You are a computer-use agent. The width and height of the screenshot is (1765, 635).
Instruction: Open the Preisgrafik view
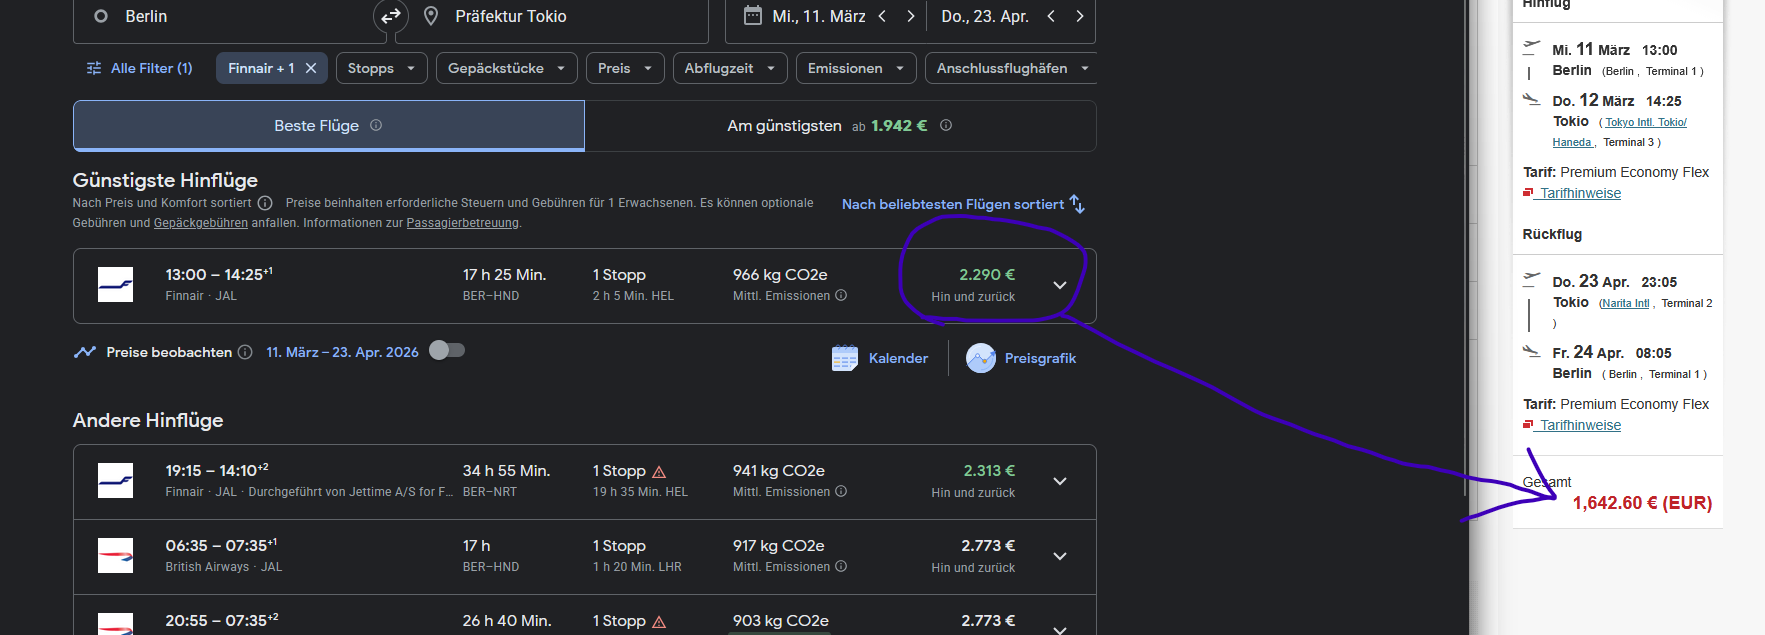pyautogui.click(x=1021, y=358)
